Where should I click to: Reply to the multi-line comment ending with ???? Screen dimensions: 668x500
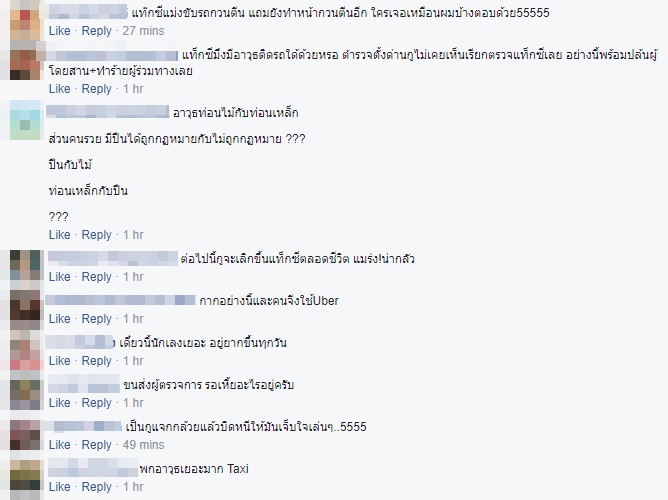96,235
